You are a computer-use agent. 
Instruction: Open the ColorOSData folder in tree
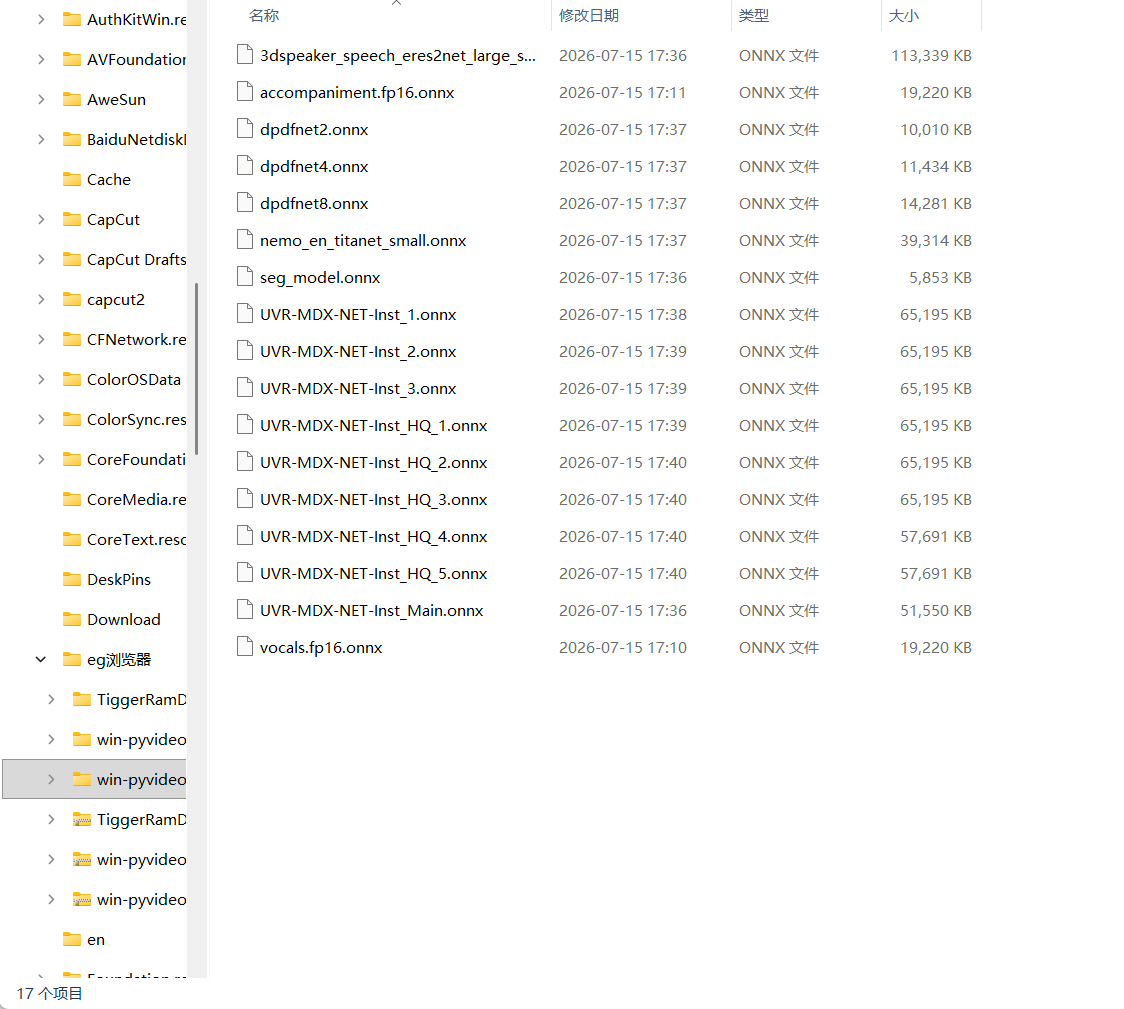point(133,379)
